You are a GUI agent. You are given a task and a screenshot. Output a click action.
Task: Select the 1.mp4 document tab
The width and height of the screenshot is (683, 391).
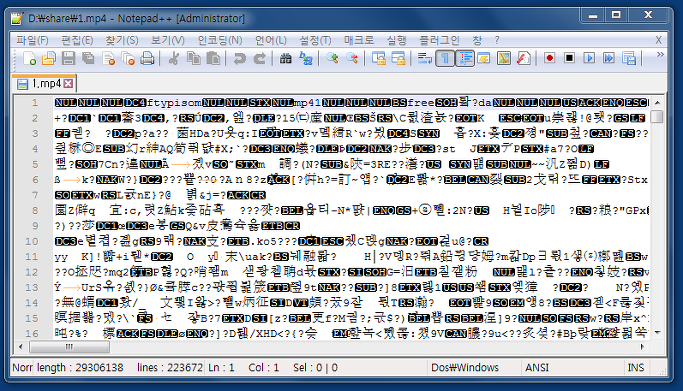[44, 84]
